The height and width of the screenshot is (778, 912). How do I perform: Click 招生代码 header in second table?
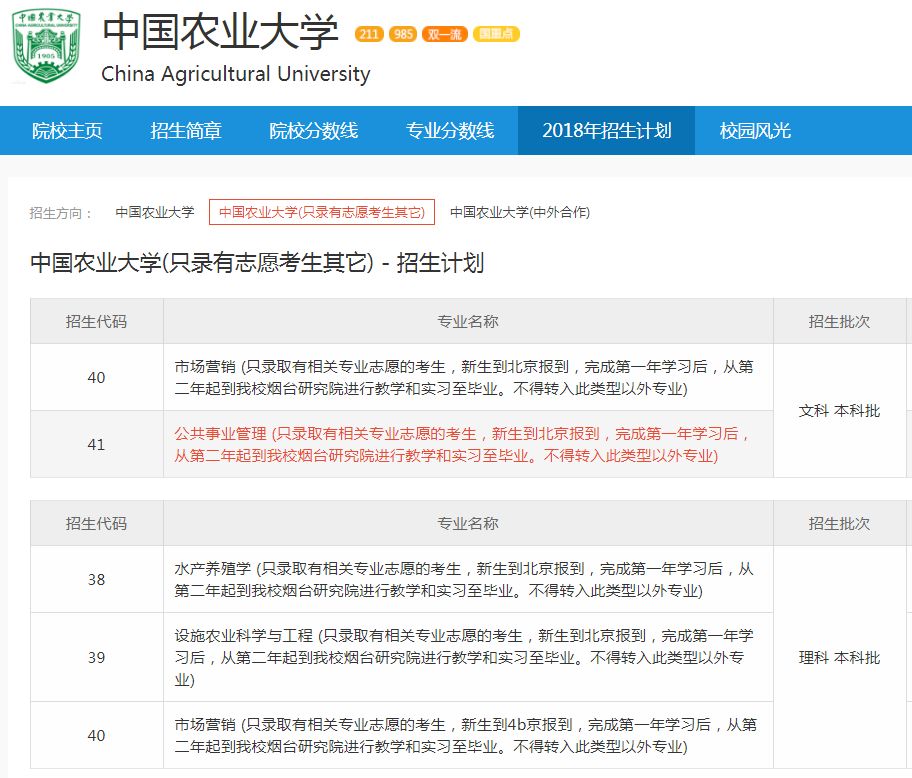click(97, 523)
